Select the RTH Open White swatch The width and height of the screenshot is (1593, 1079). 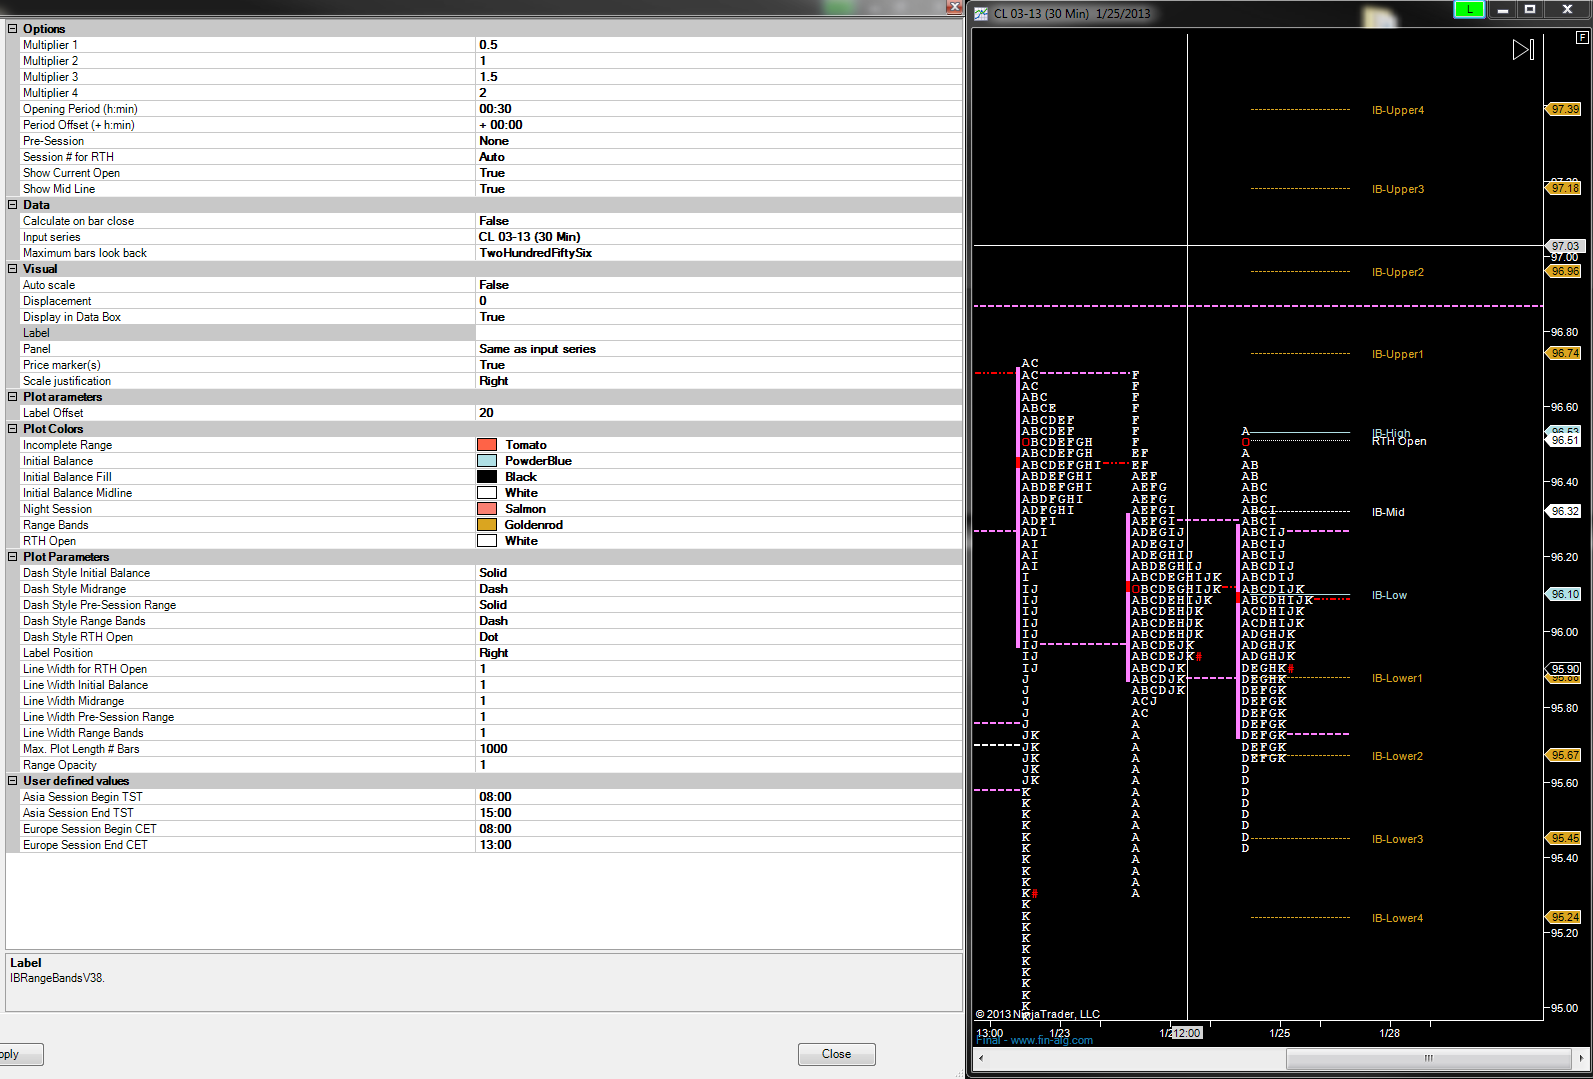(x=487, y=541)
